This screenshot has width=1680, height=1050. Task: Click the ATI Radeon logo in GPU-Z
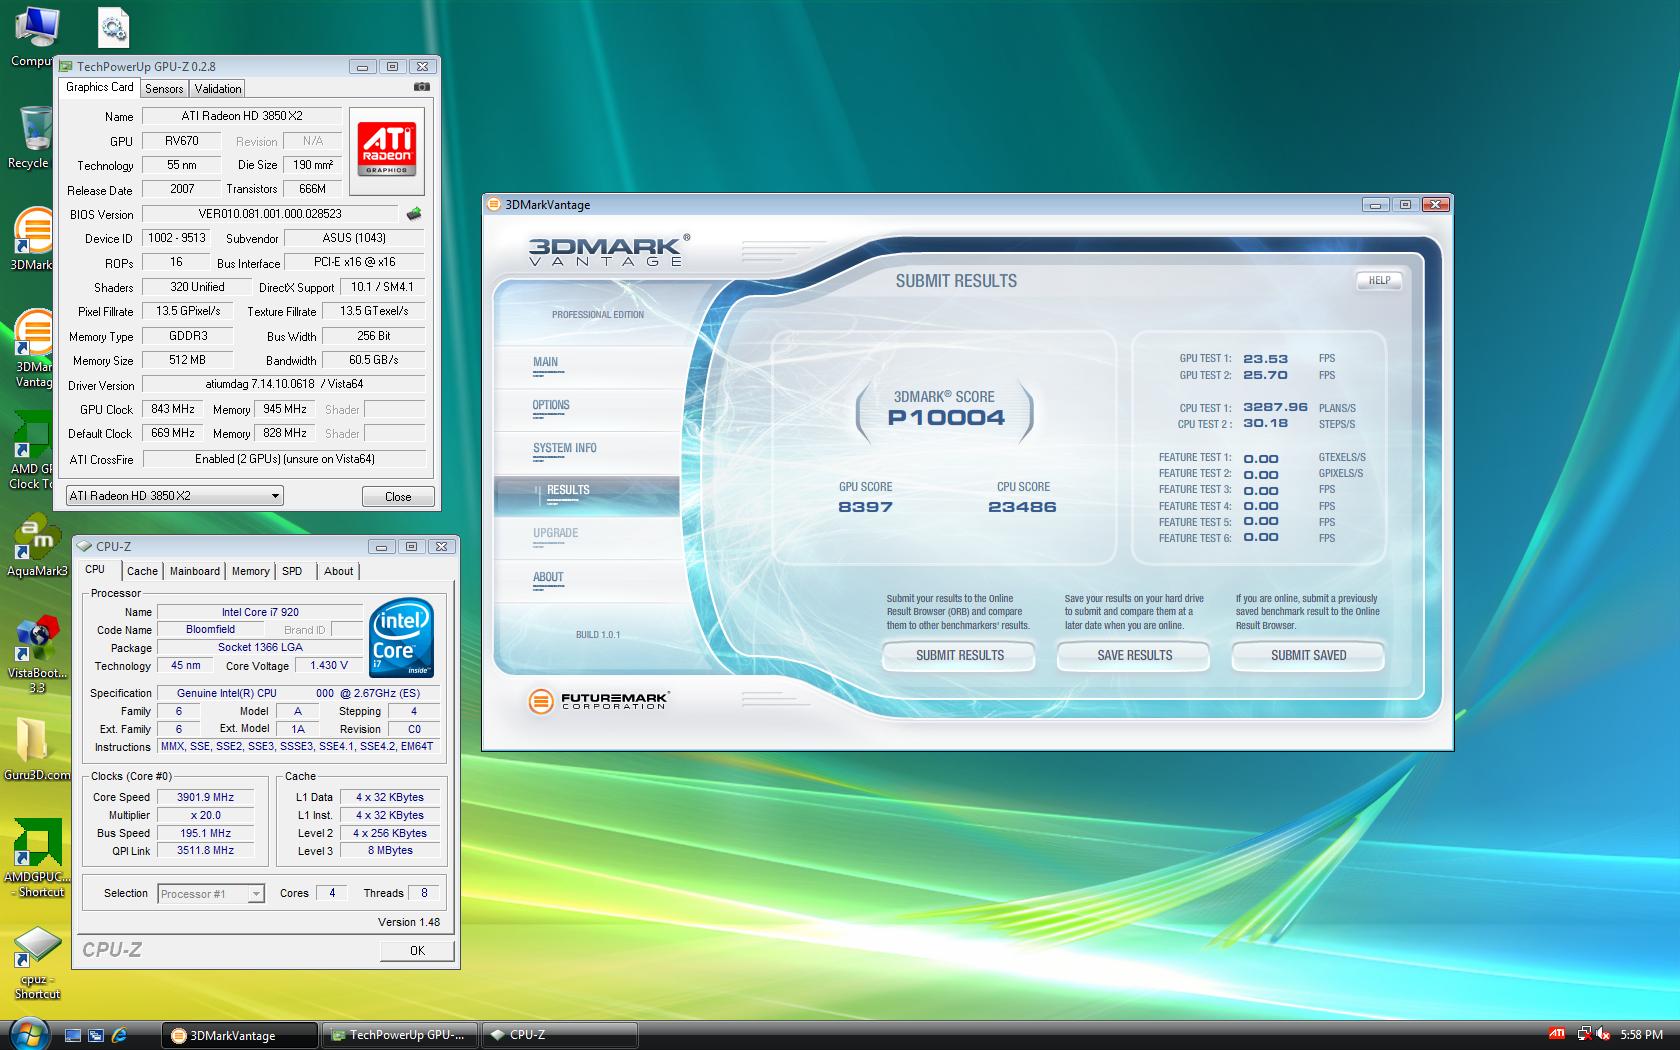point(387,150)
